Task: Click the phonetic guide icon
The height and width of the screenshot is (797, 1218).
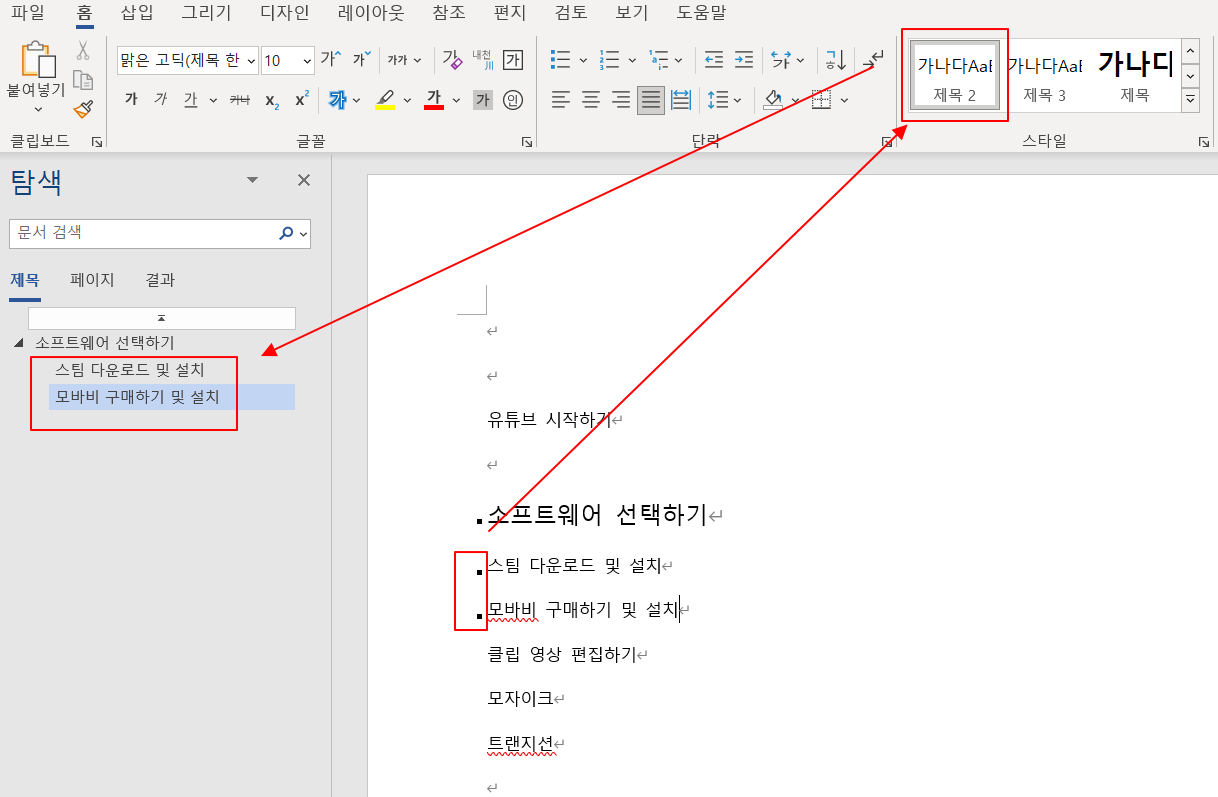Action: click(x=483, y=60)
